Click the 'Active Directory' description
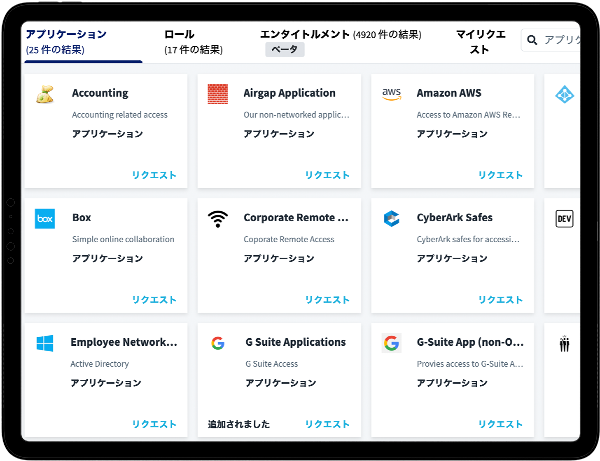 tap(99, 364)
